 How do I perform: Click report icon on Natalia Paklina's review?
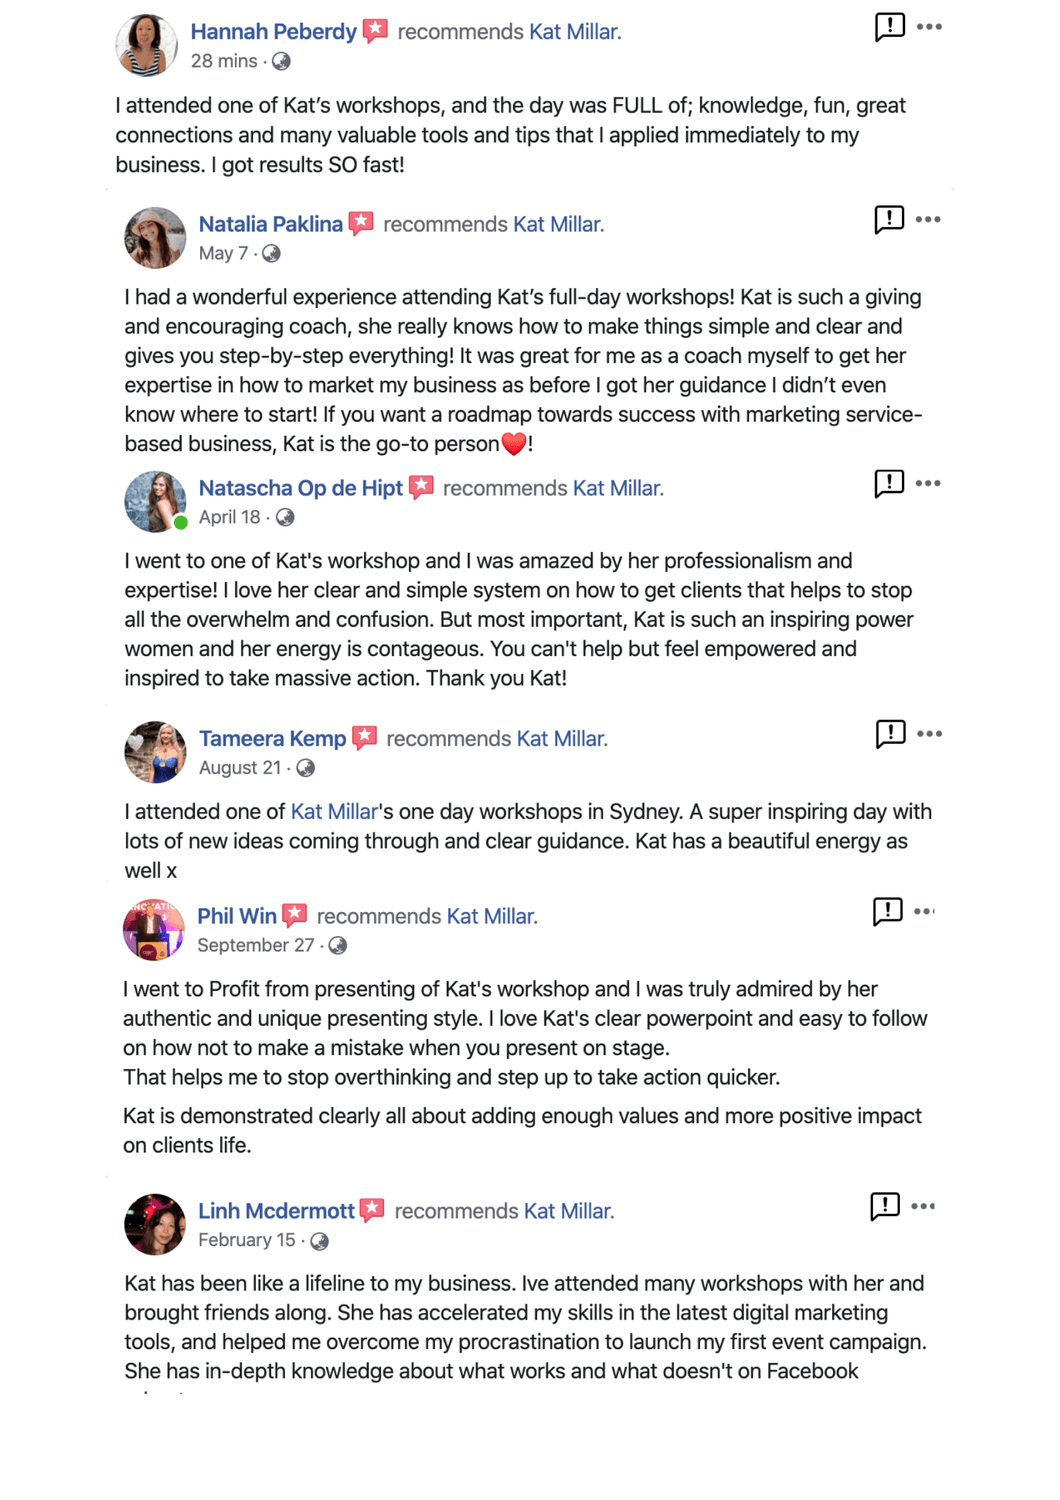click(888, 219)
